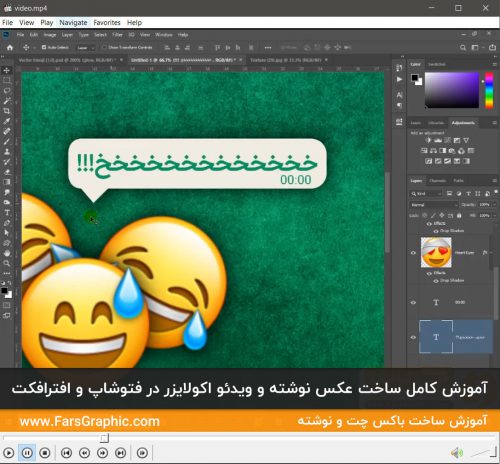The image size is (500, 464).
Task: Select the Healing Brush tool
Action: tap(6, 131)
